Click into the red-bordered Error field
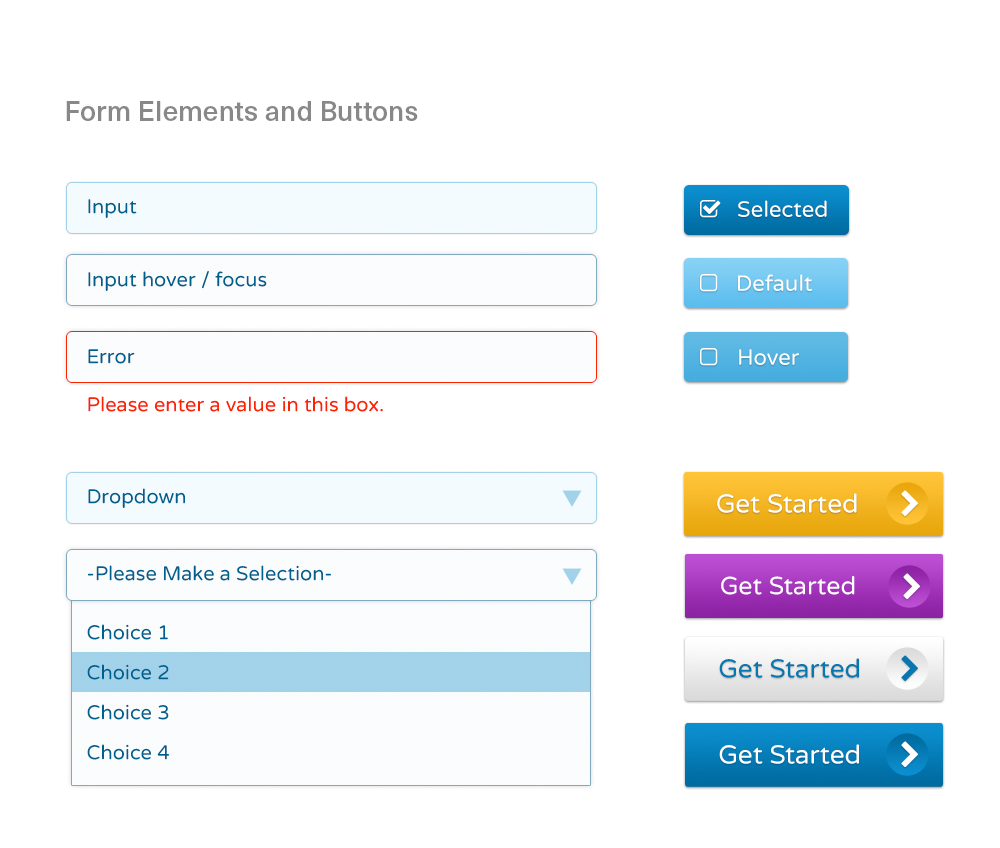Screen dimensions: 1000x848 pos(331,357)
